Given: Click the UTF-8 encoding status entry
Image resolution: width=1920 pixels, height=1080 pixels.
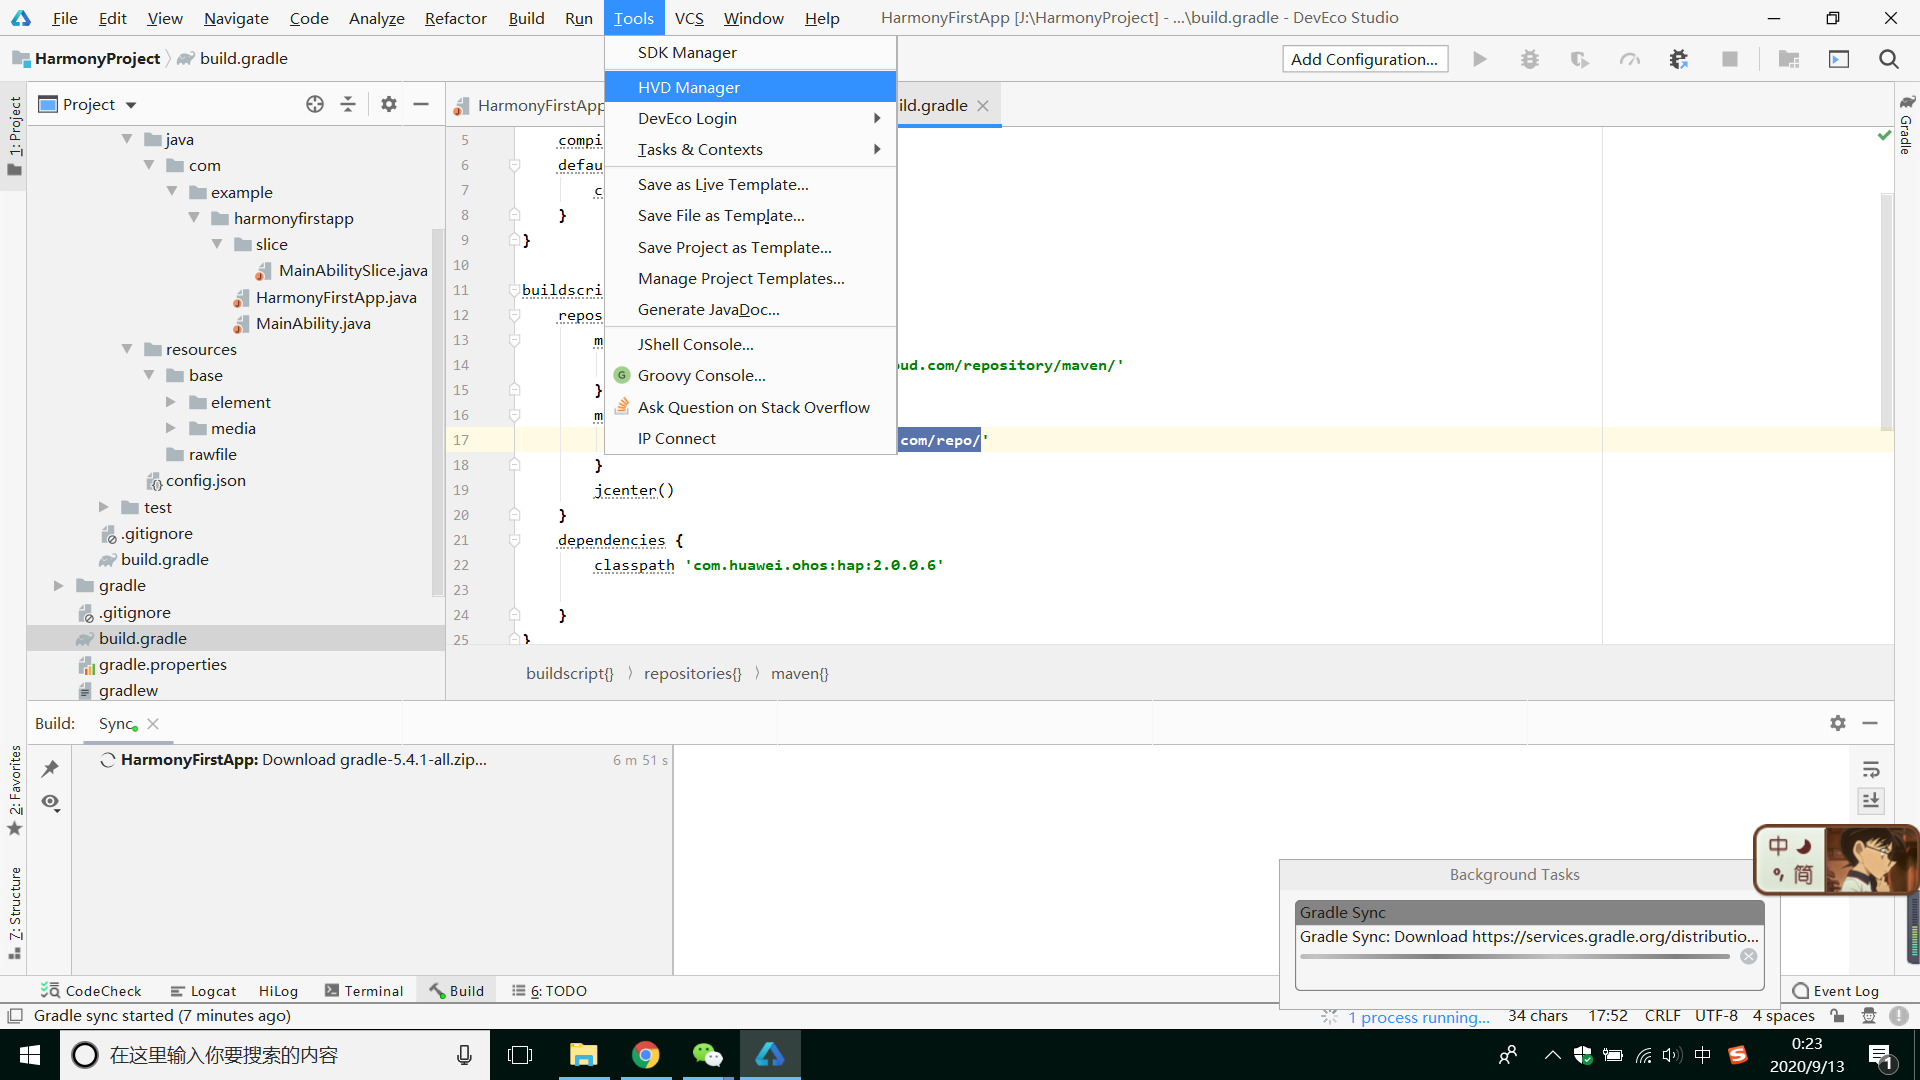Looking at the screenshot, I should click(1716, 1016).
